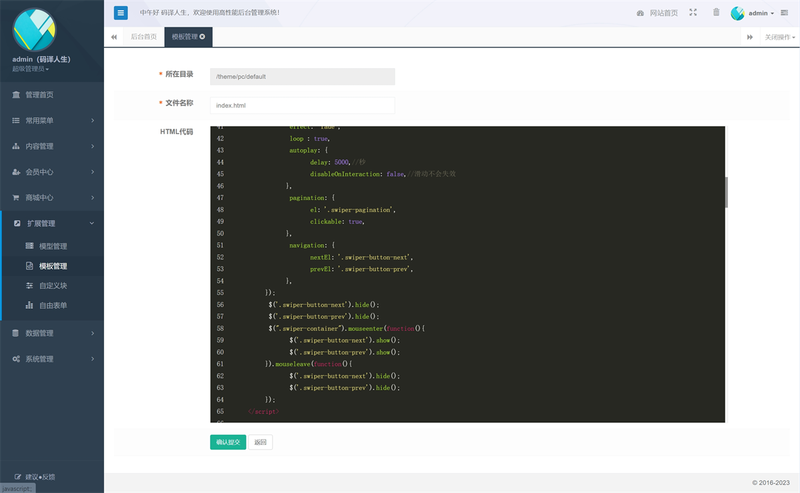Click the 扩展管理 icon in the sidebar

coord(17,223)
